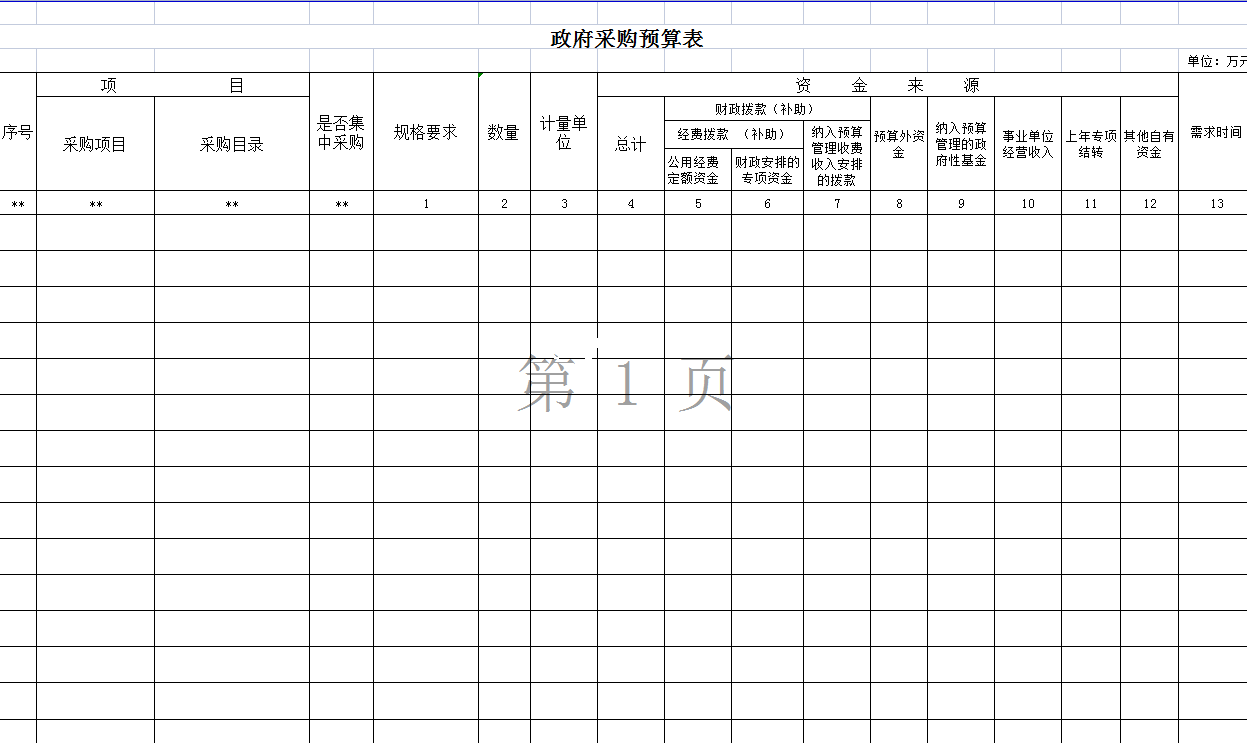Select the 序号 header cell

[18, 132]
